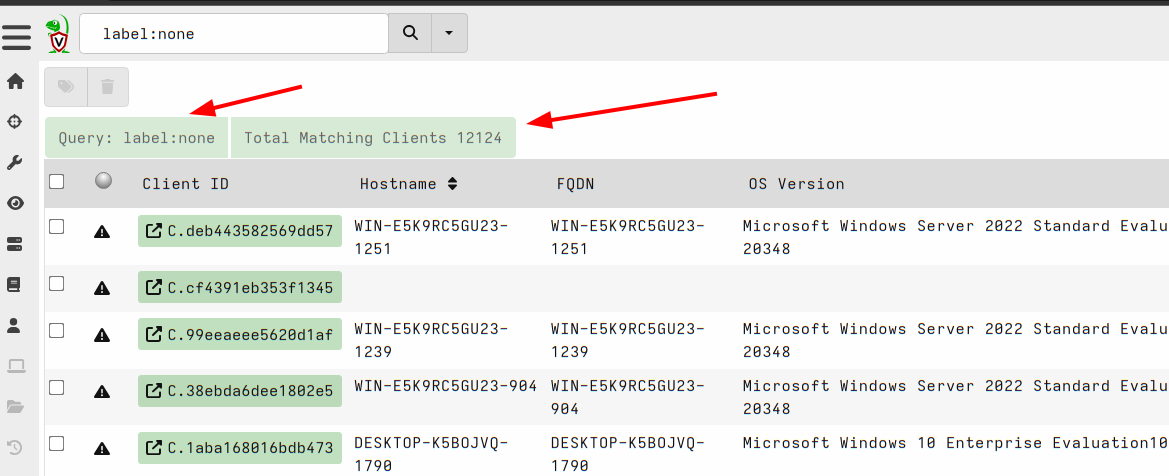Open Server Artifacts icon in sidebar
Viewport: 1169px width, 476px height.
(15, 244)
